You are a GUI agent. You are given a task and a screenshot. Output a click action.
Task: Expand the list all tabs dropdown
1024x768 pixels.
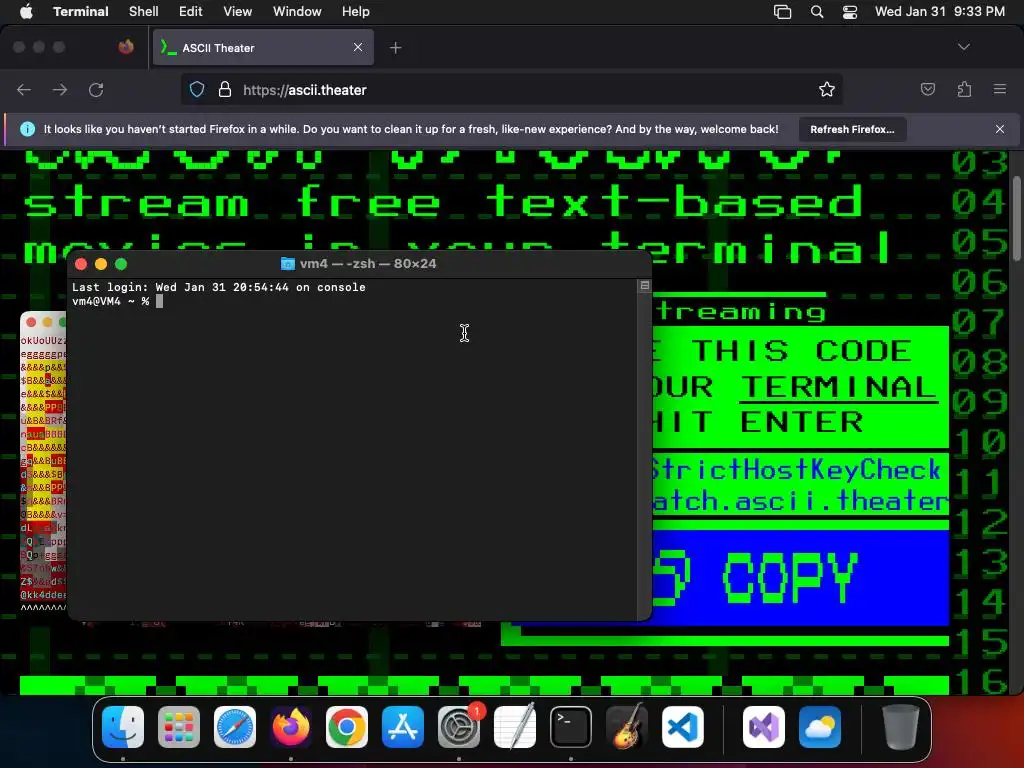click(963, 47)
